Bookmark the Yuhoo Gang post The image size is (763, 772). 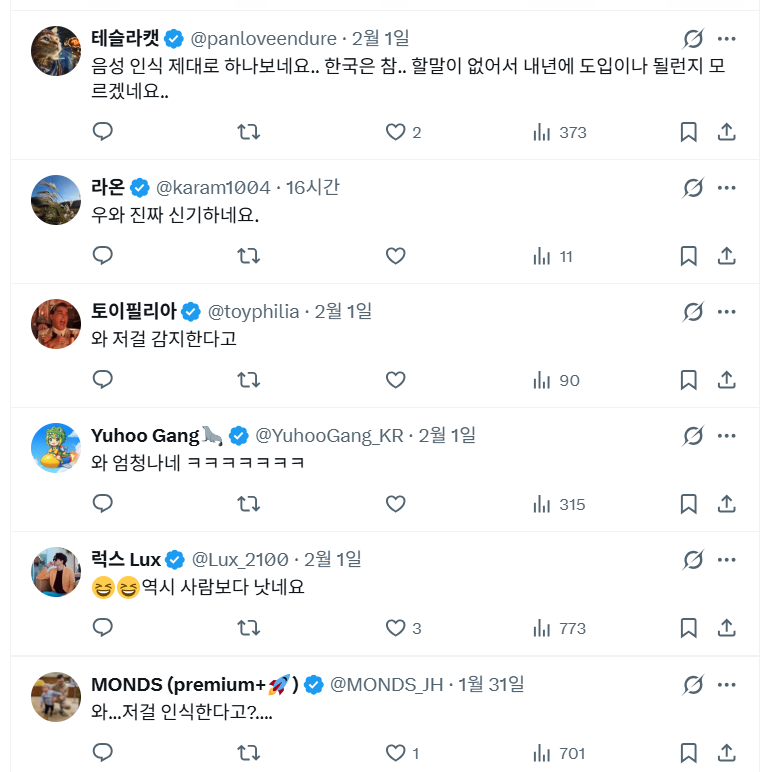[x=688, y=504]
